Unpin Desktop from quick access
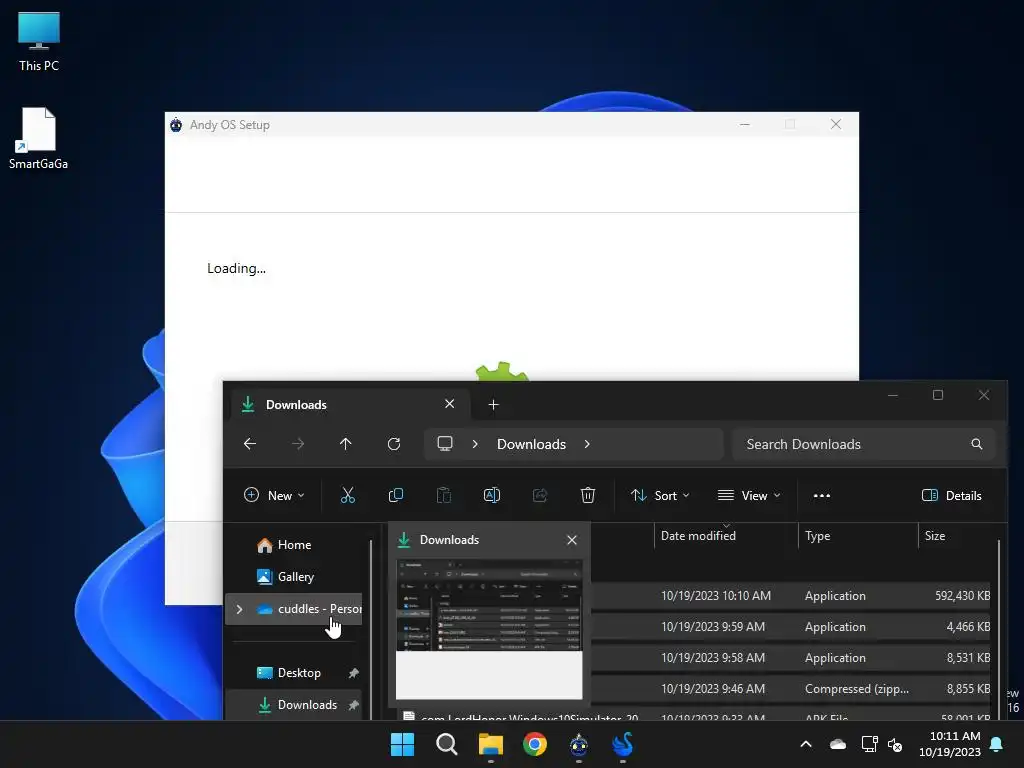This screenshot has height=768, width=1024. (353, 673)
